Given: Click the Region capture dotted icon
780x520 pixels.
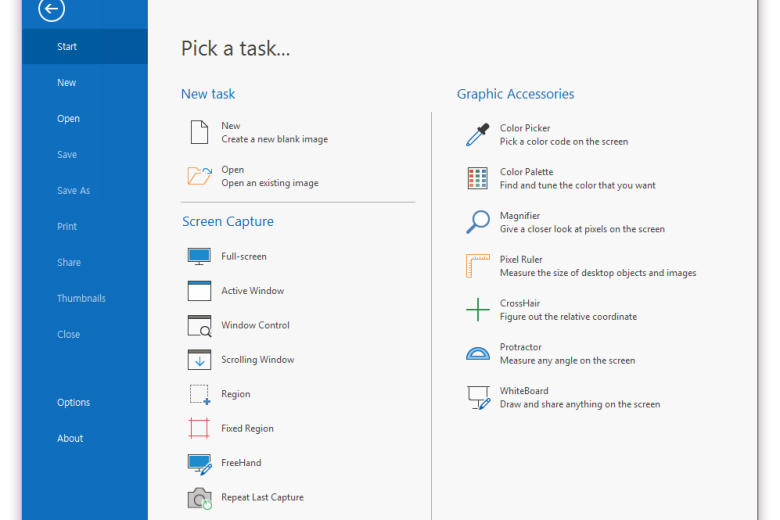Looking at the screenshot, I should coord(199,394).
